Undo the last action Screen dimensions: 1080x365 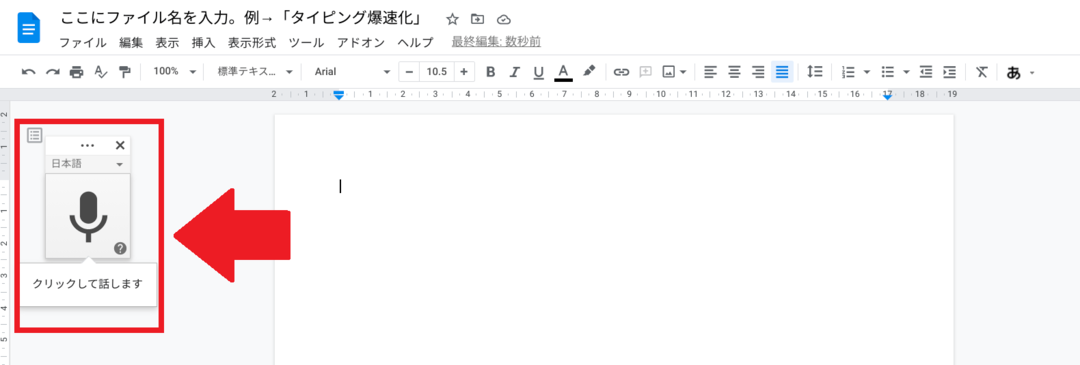pos(28,72)
